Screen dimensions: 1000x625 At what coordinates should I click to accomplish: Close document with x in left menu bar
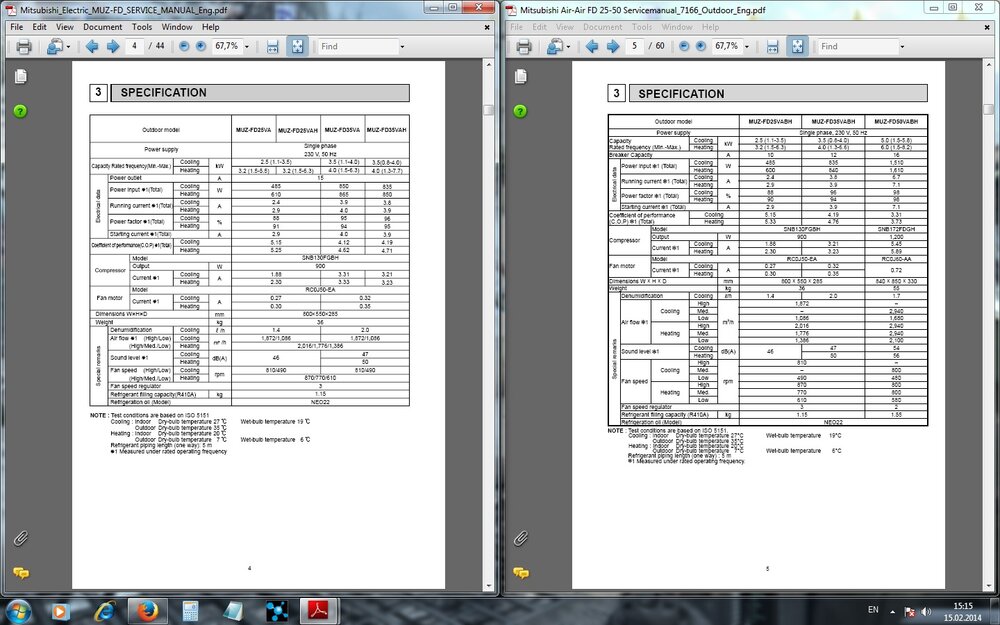[487, 27]
